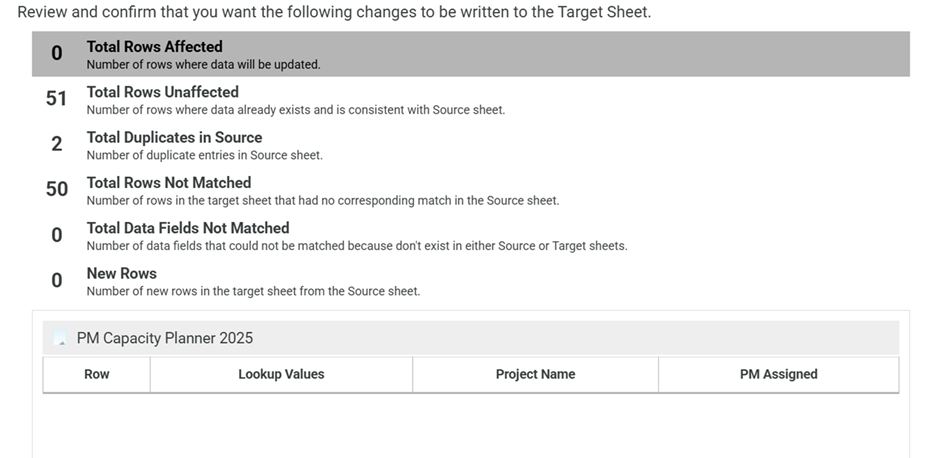The height and width of the screenshot is (458, 934).
Task: Click the PM Capacity Planner 2025 sheet title
Action: click(x=165, y=338)
